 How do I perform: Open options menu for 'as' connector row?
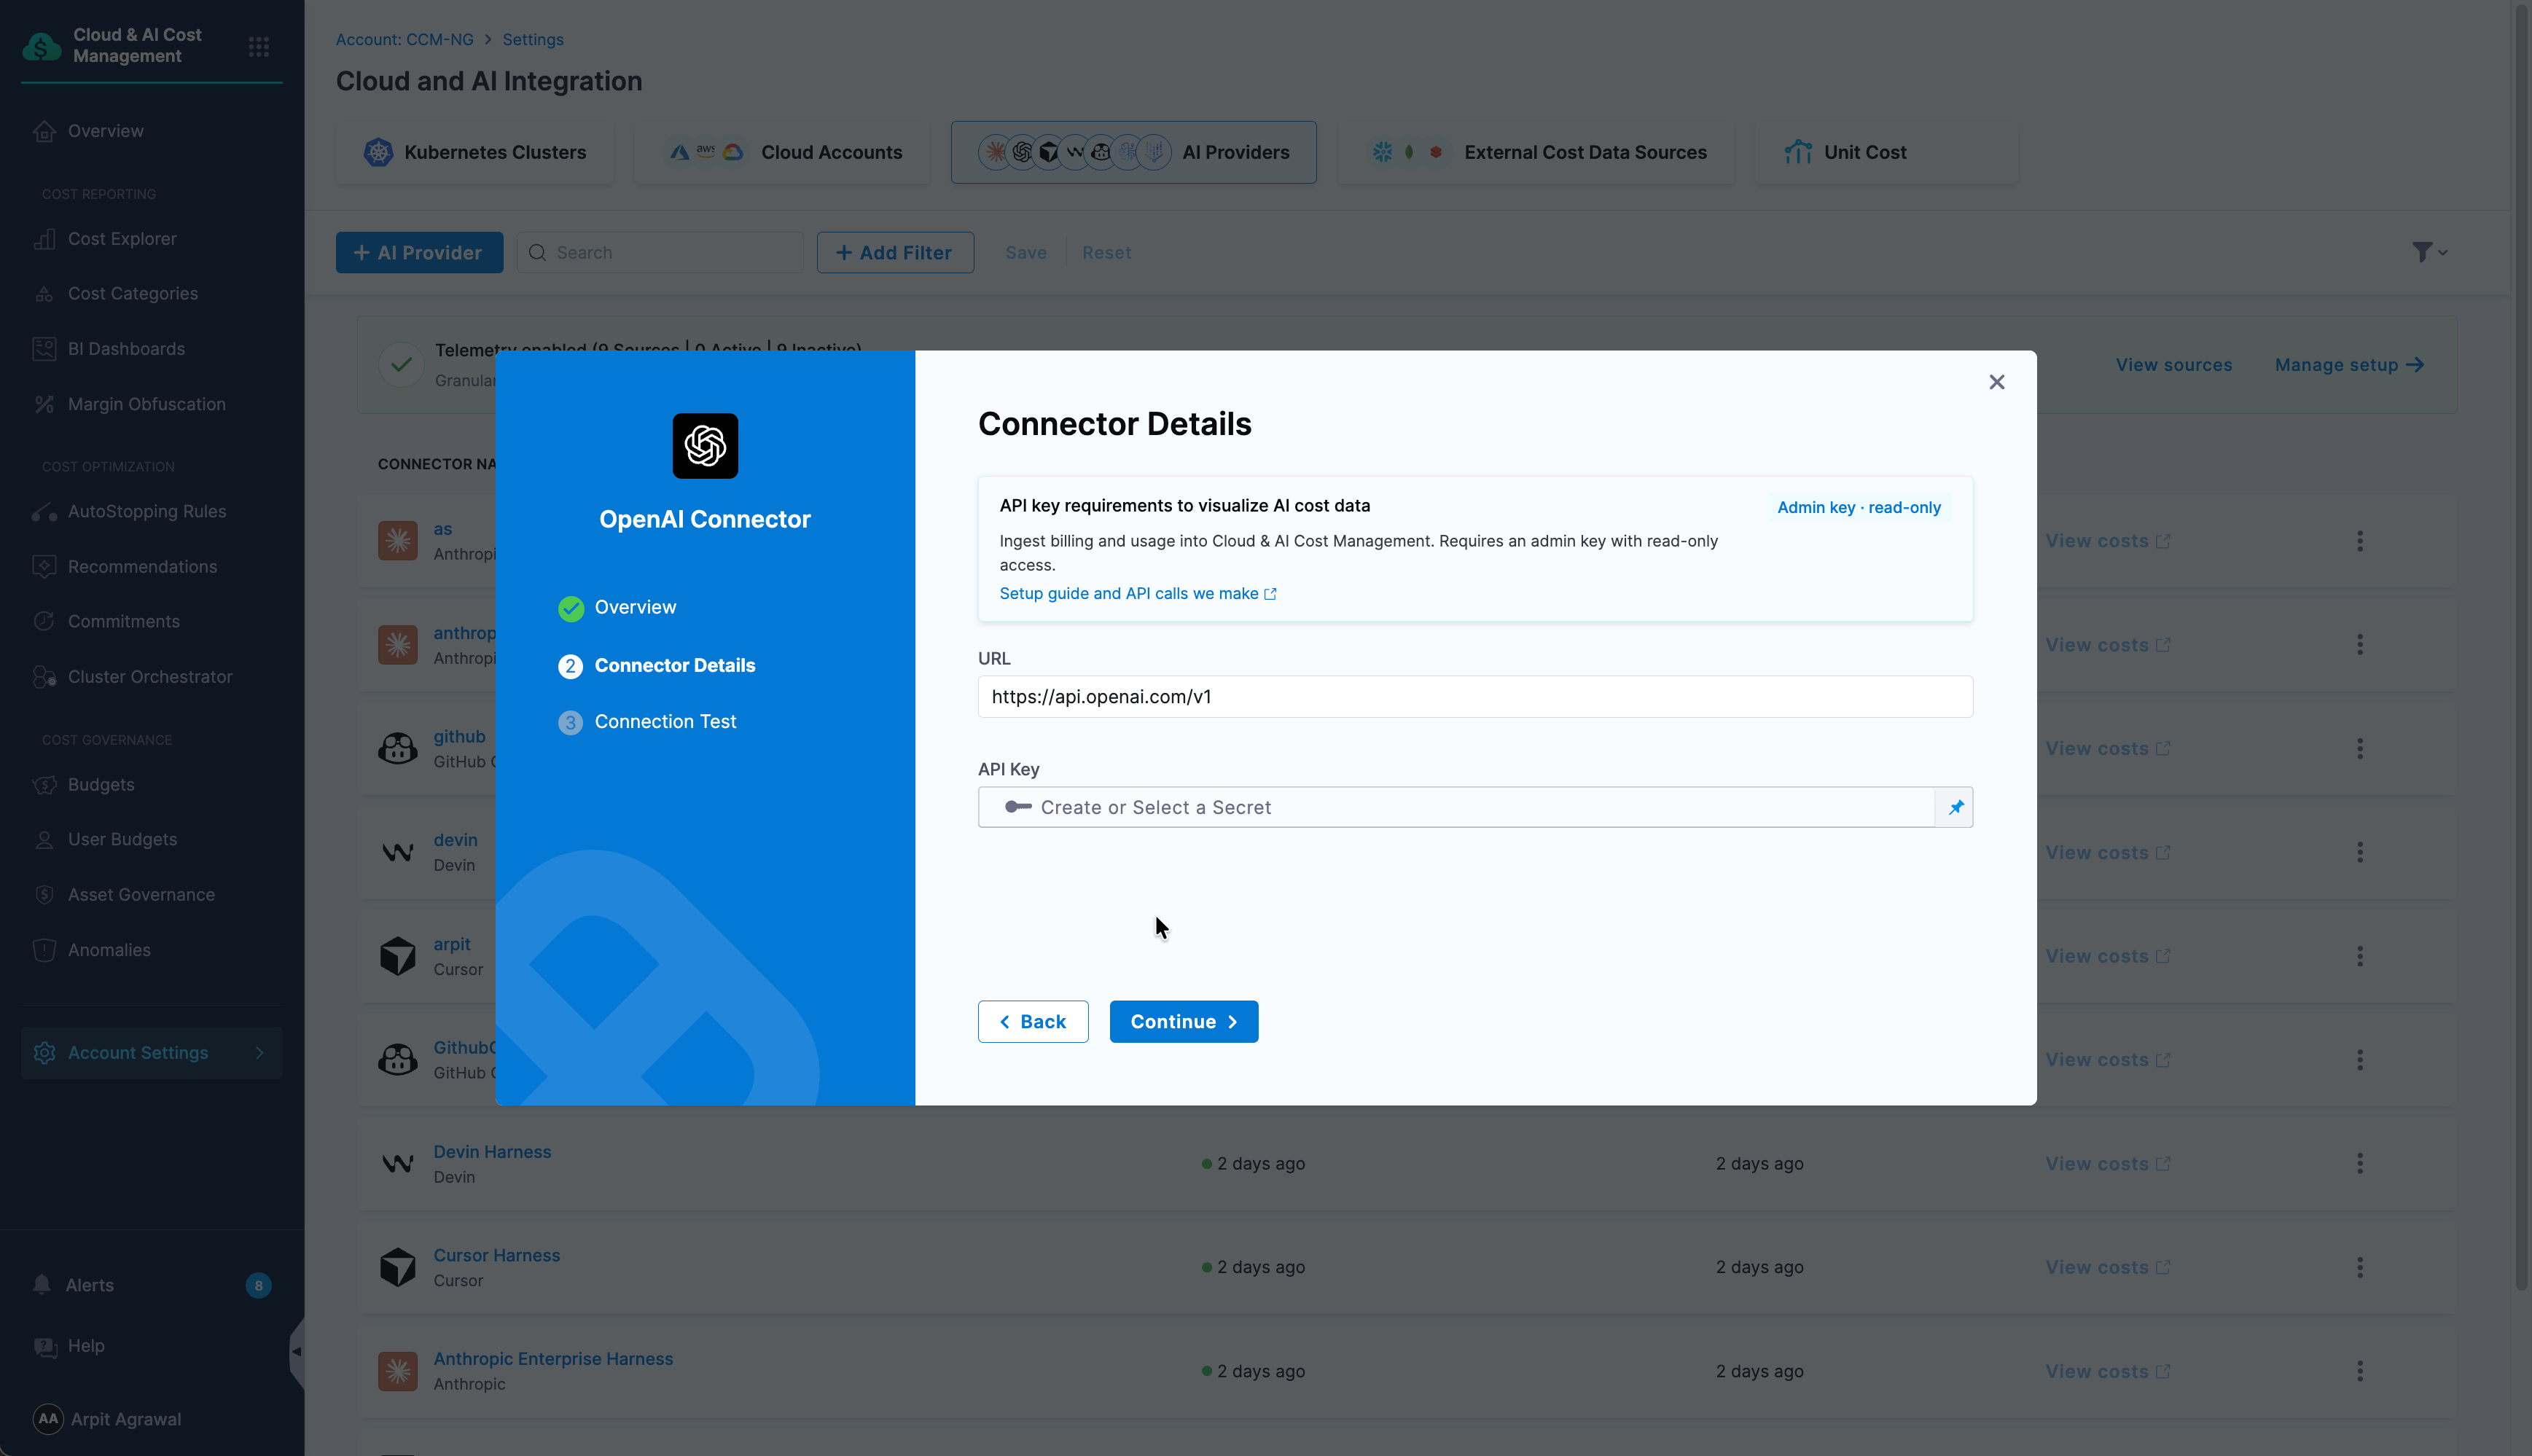point(2359,541)
